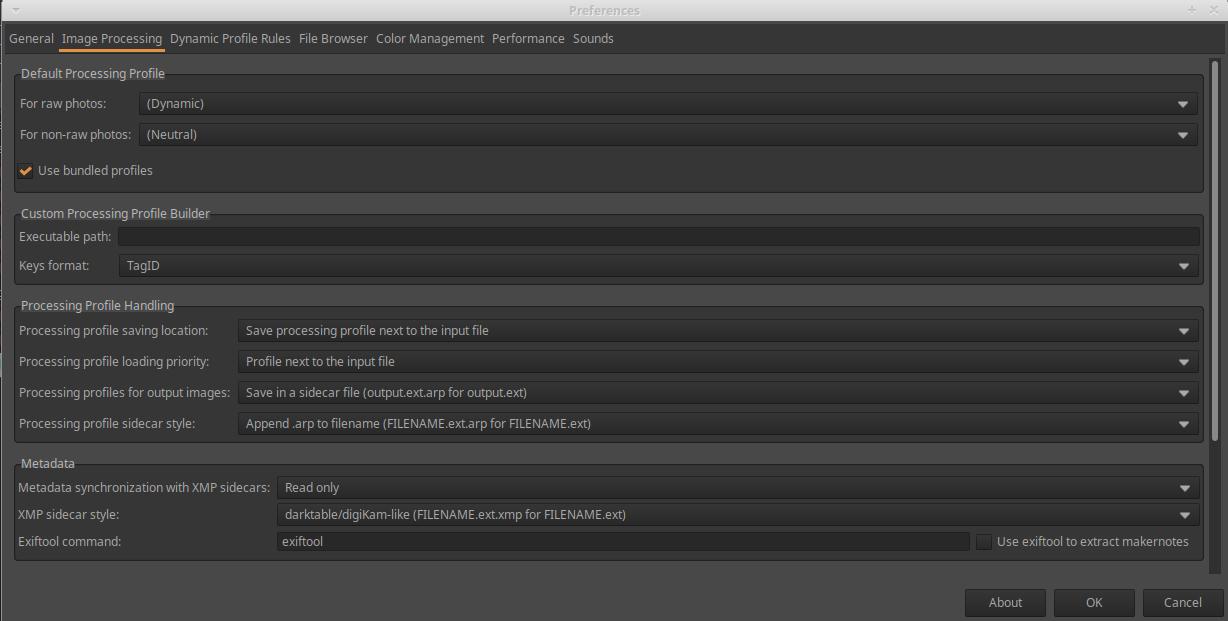The width and height of the screenshot is (1228, 621).
Task: Click the Executable path input field
Action: click(x=658, y=237)
